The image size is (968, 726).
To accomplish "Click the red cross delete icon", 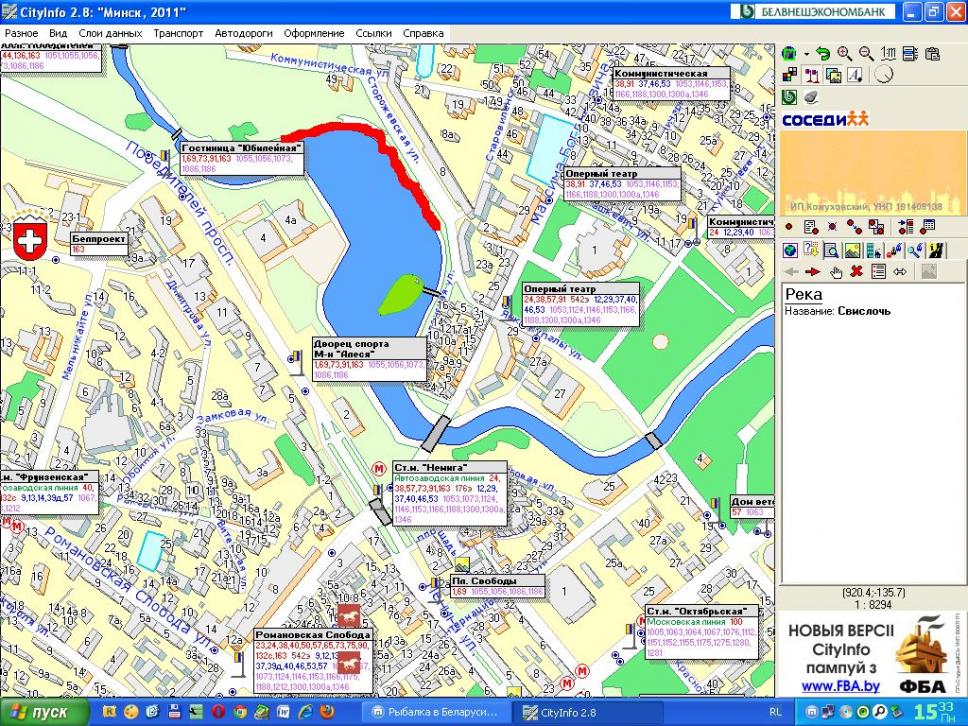I will tap(856, 271).
